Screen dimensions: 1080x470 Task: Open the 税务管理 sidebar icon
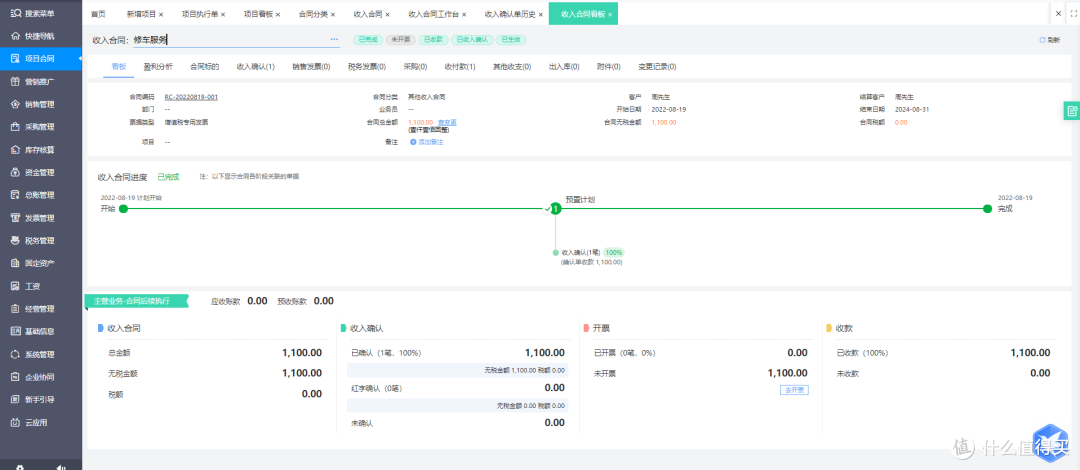(15, 241)
